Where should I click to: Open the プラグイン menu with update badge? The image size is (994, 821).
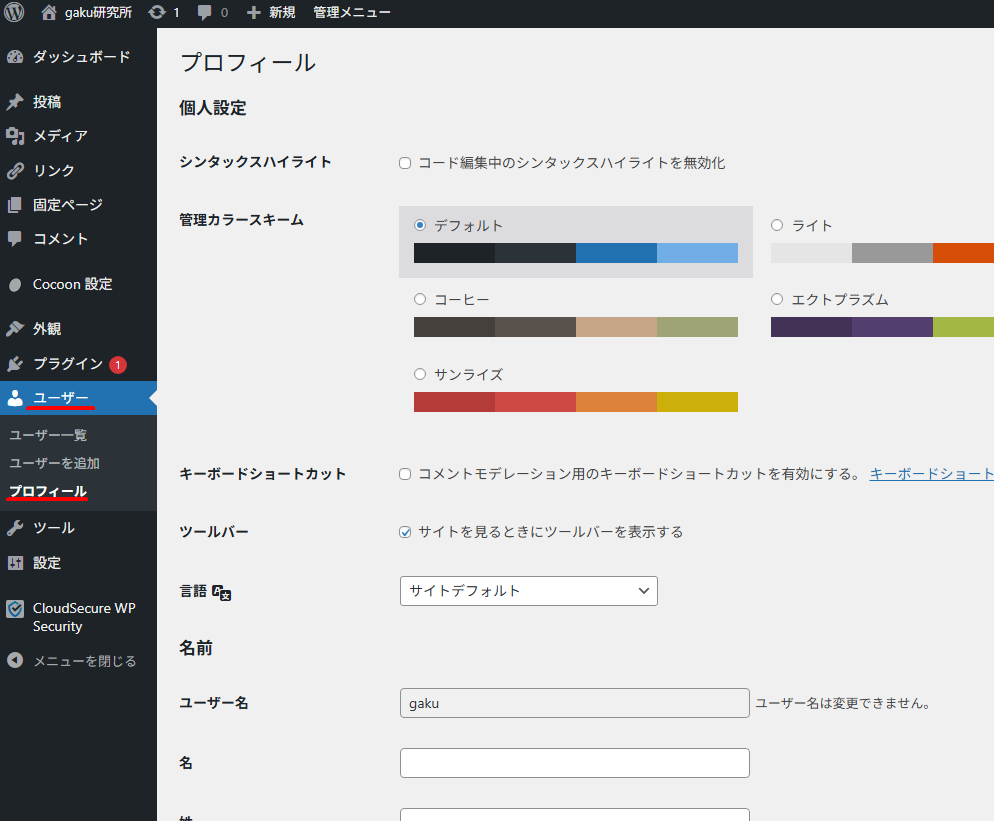point(68,364)
